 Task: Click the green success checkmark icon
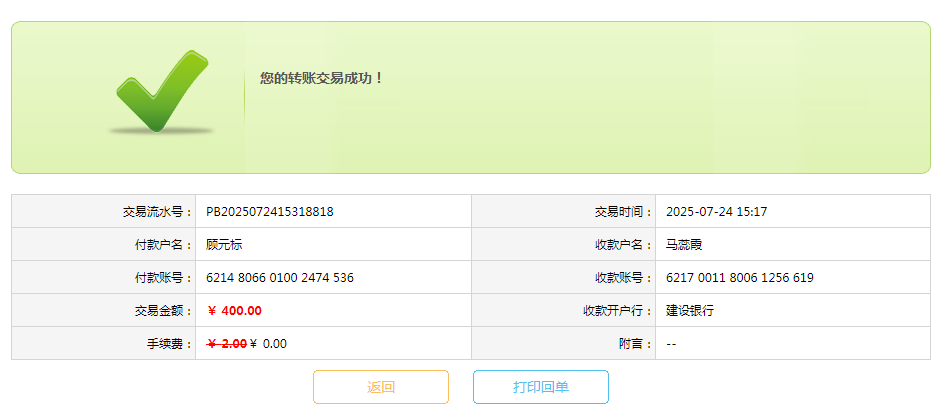161,92
